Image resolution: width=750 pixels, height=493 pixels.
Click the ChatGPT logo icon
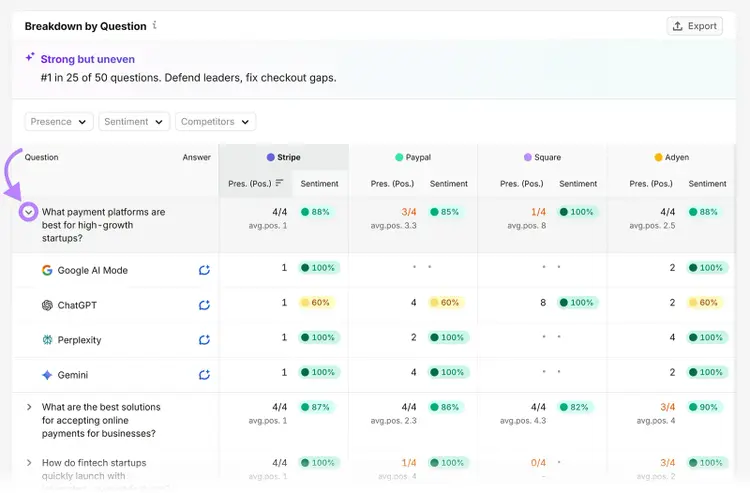47,305
